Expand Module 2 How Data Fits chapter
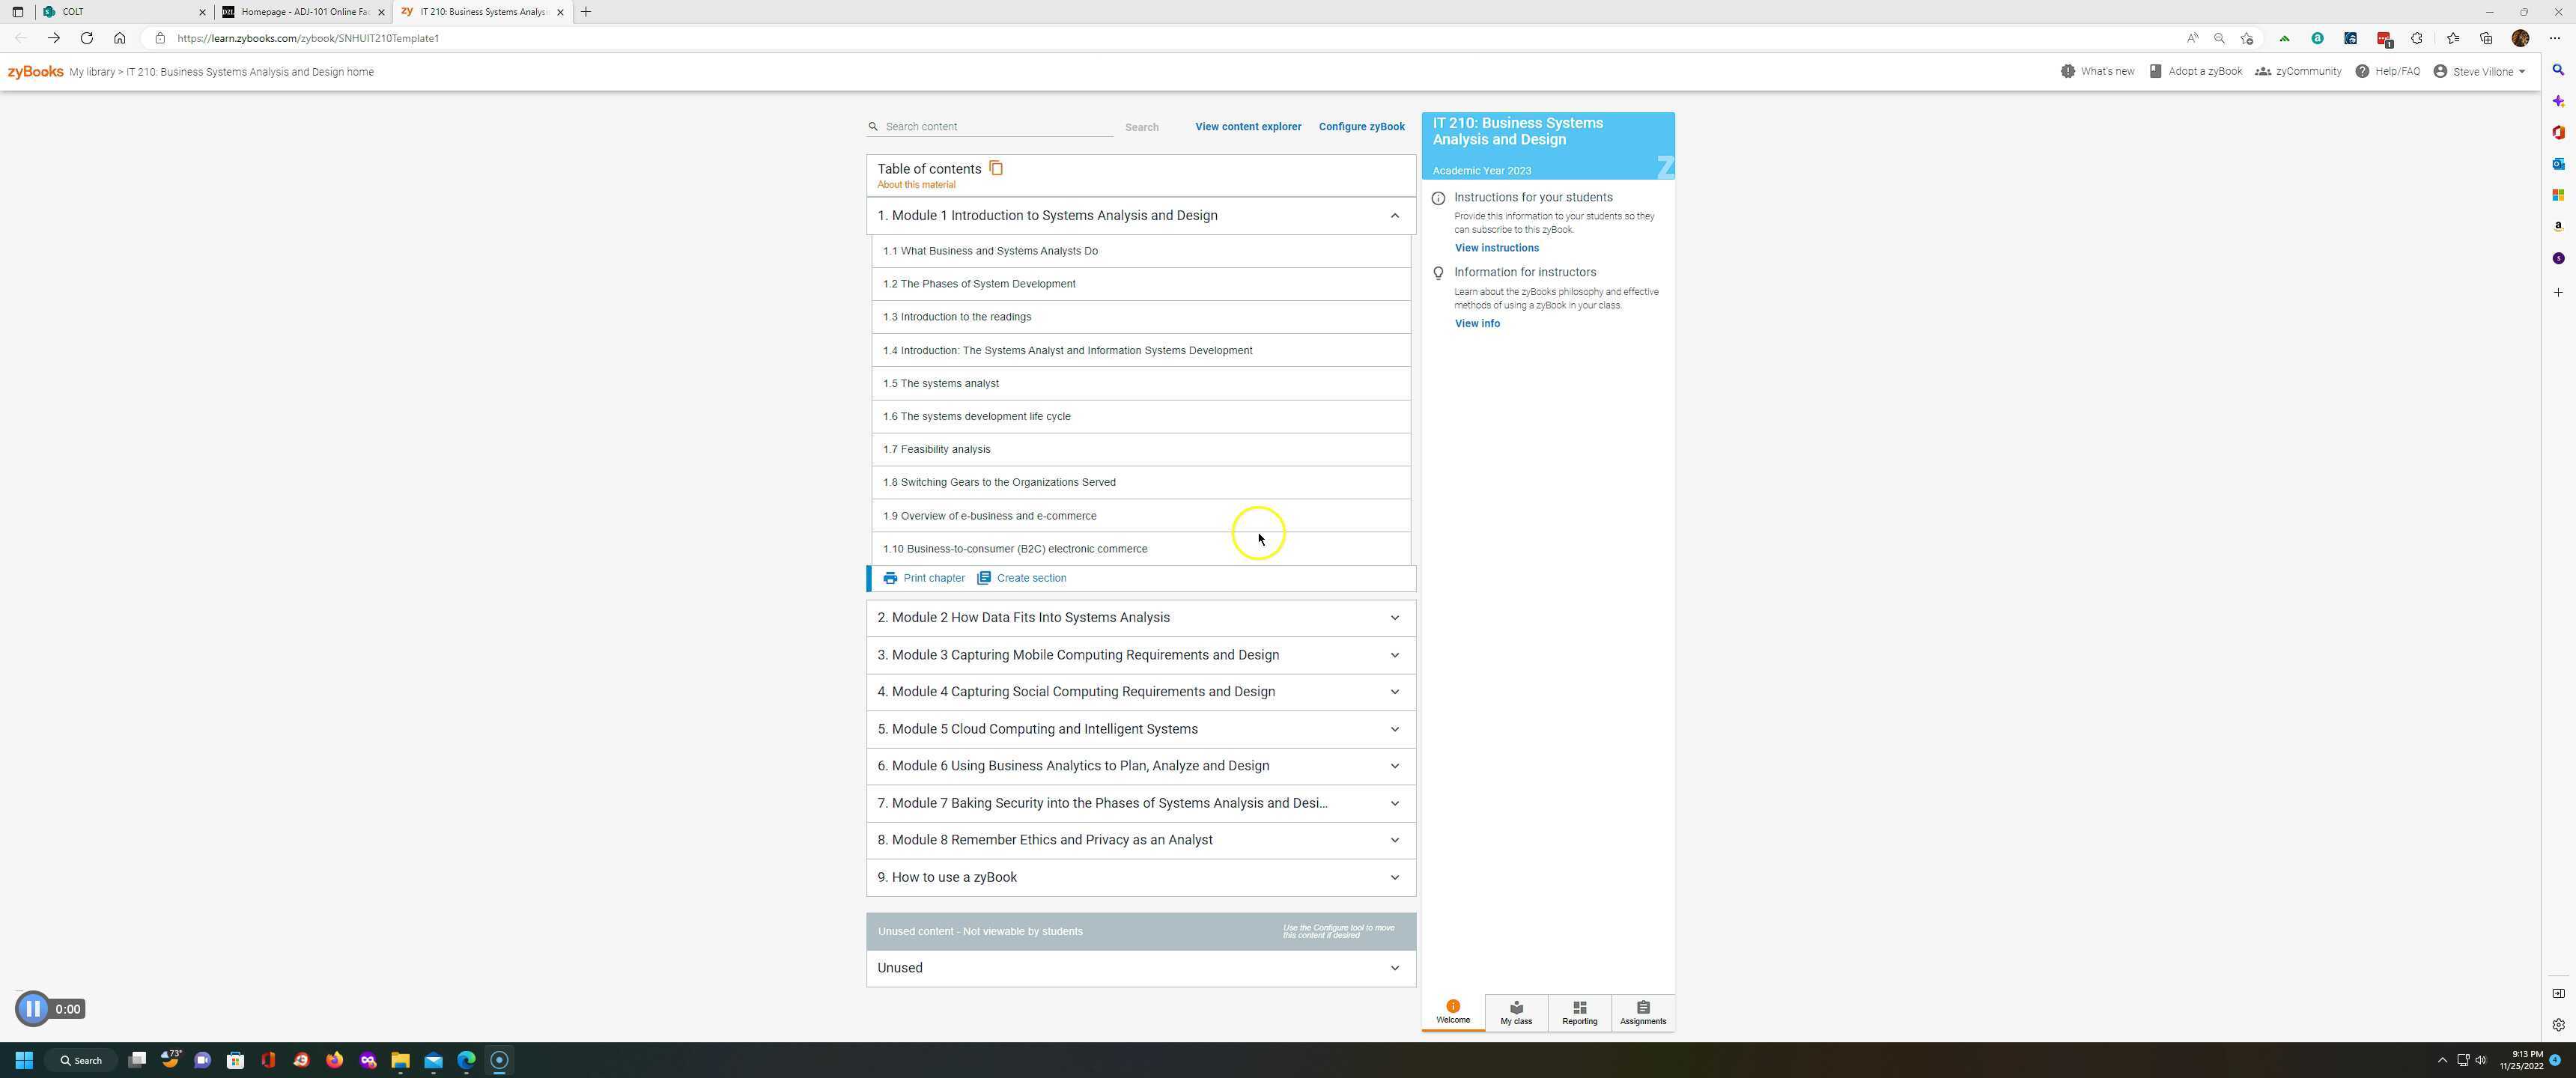2576x1078 pixels. click(x=1394, y=618)
